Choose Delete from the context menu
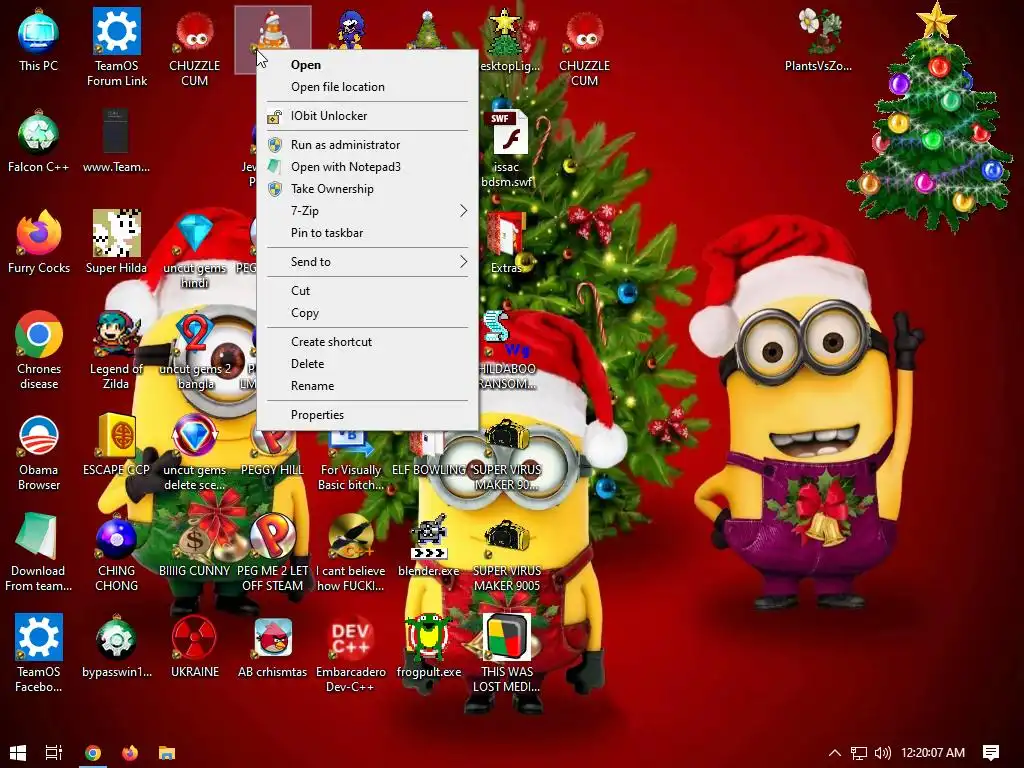 (x=368, y=364)
